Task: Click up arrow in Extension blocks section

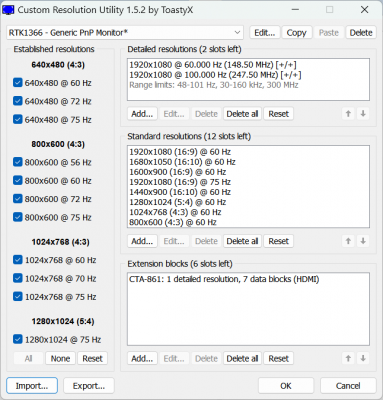Action: (x=348, y=359)
